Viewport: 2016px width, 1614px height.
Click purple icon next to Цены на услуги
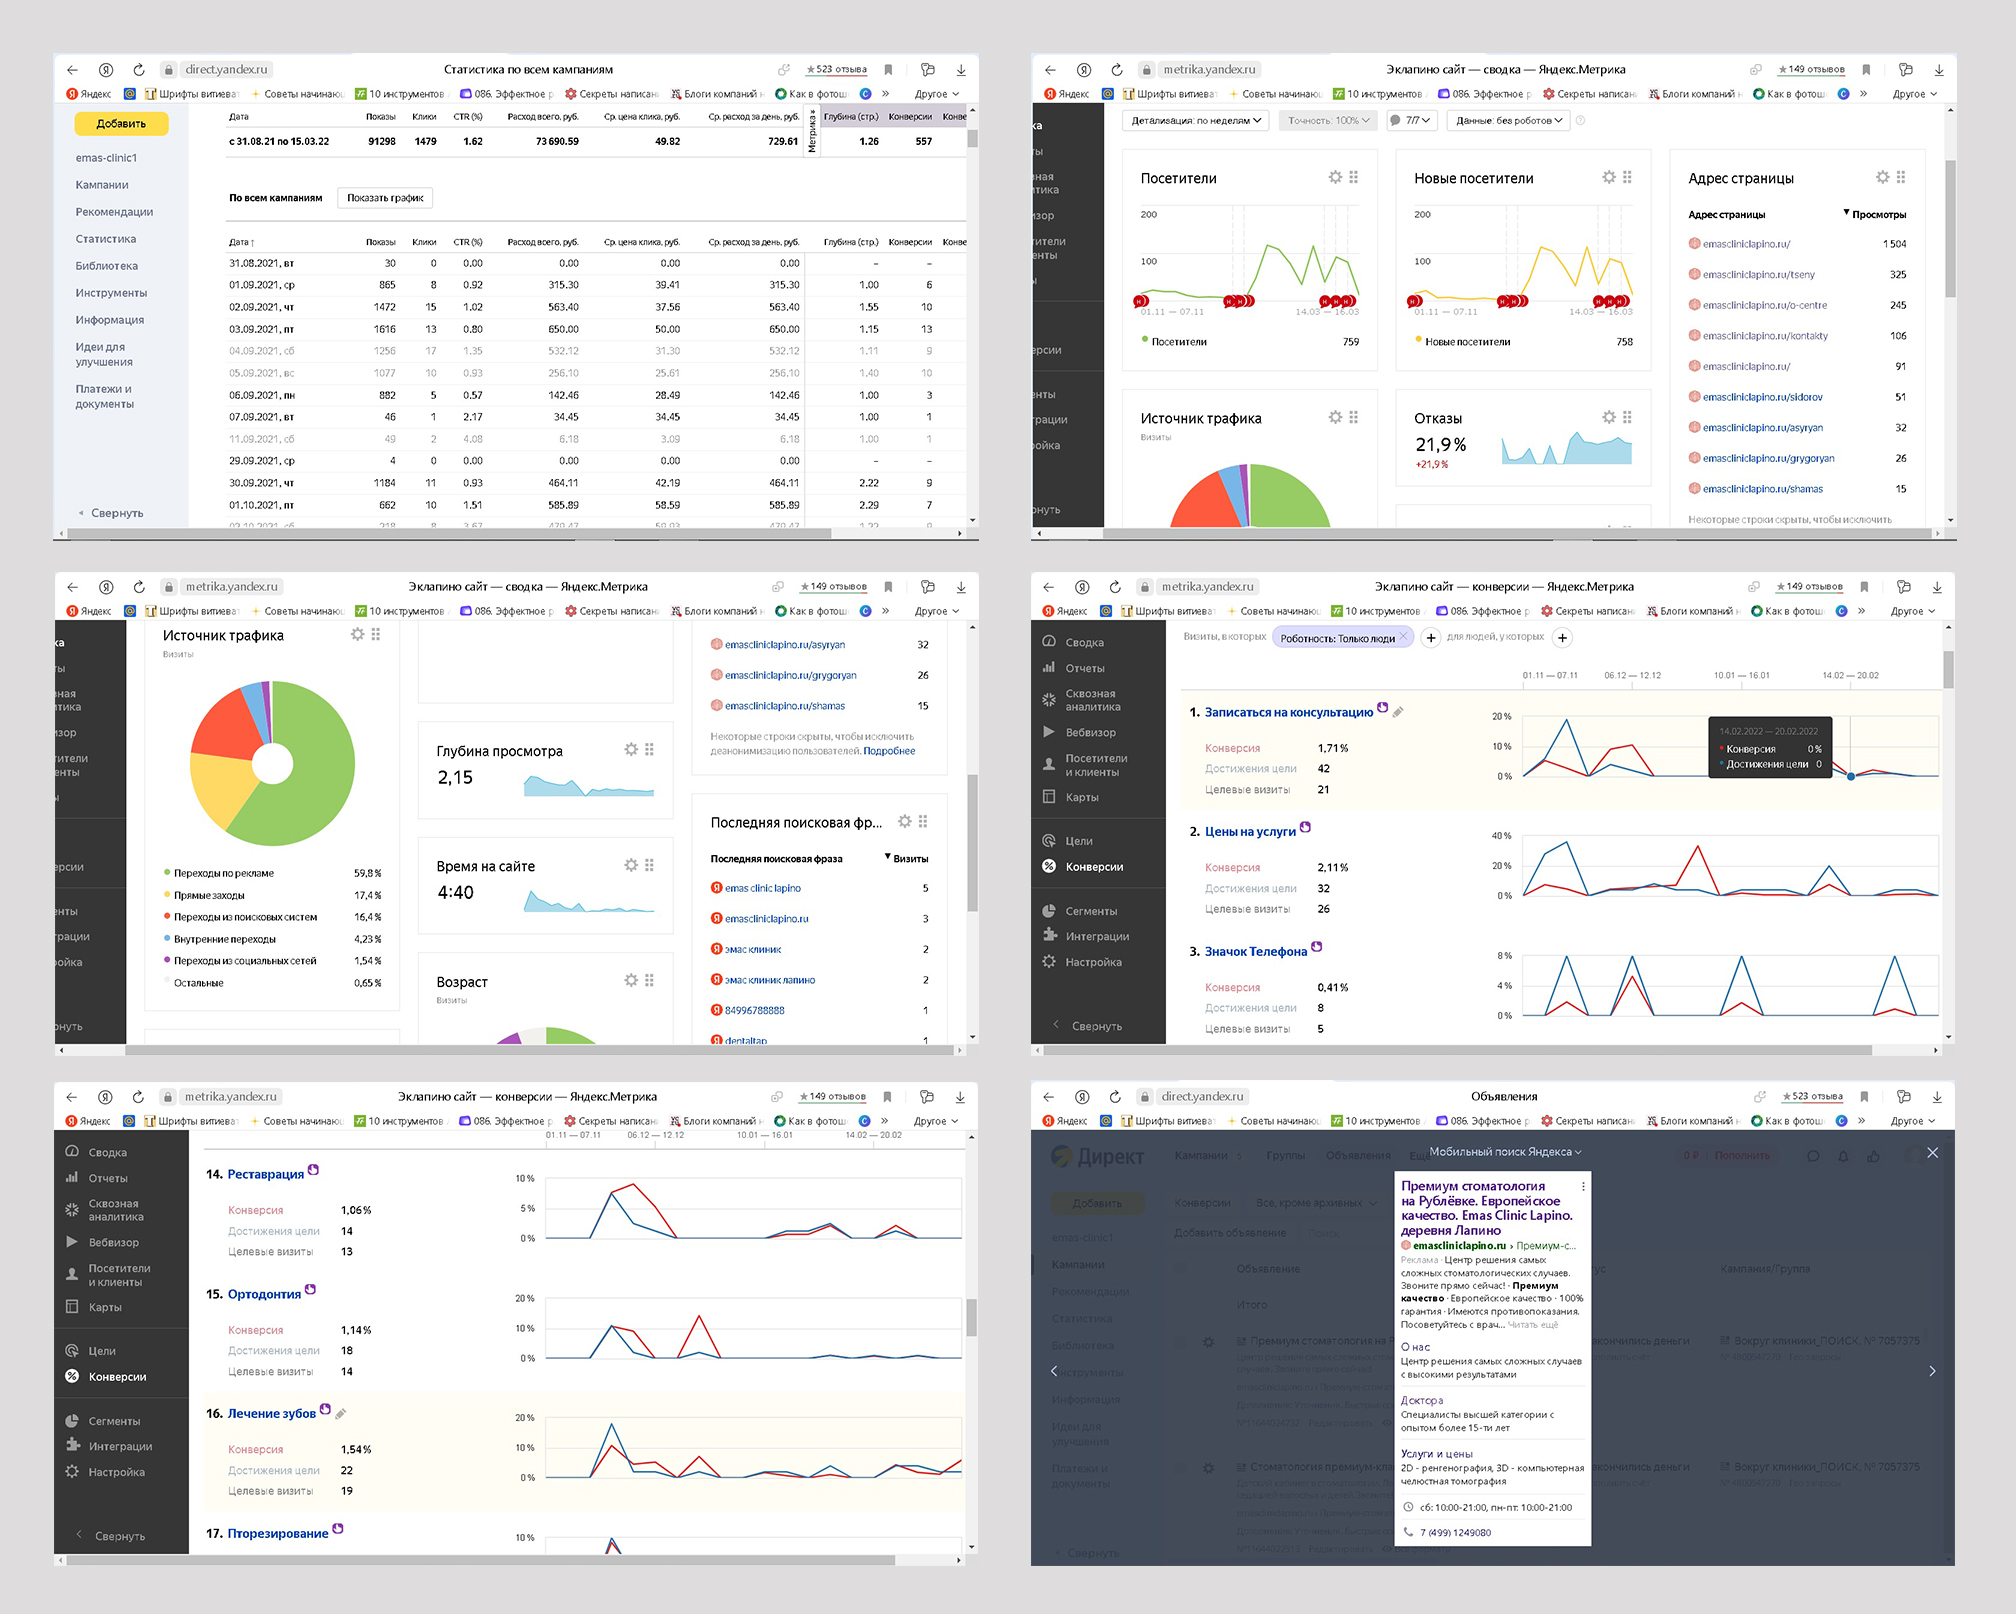(1305, 827)
